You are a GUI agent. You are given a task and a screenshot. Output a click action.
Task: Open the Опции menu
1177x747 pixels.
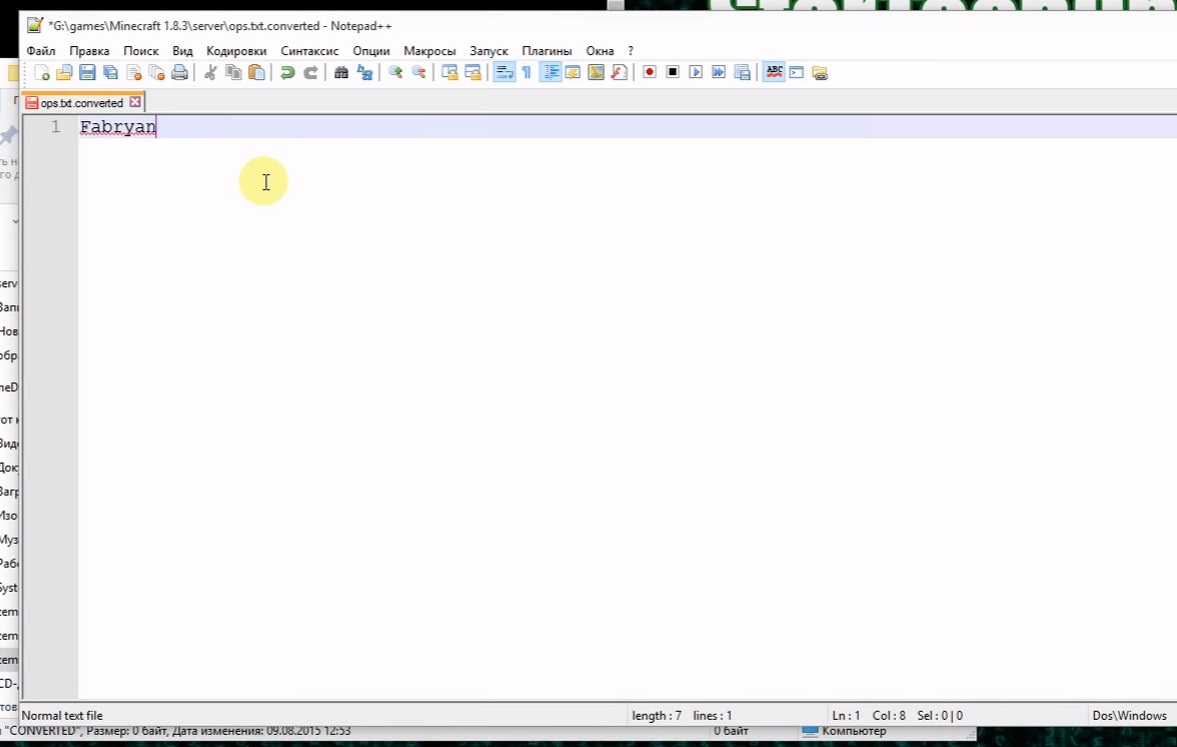click(371, 51)
